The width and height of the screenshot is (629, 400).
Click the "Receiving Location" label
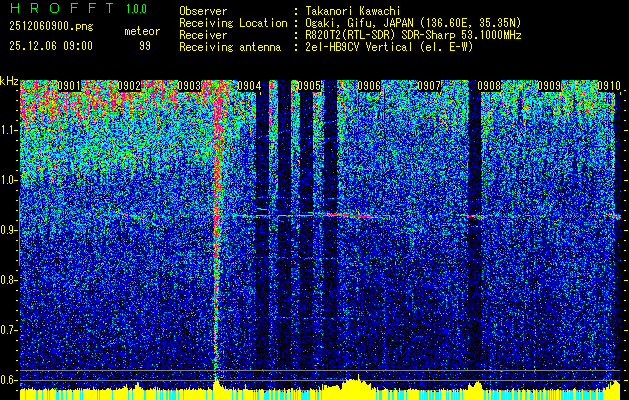[x=233, y=23]
